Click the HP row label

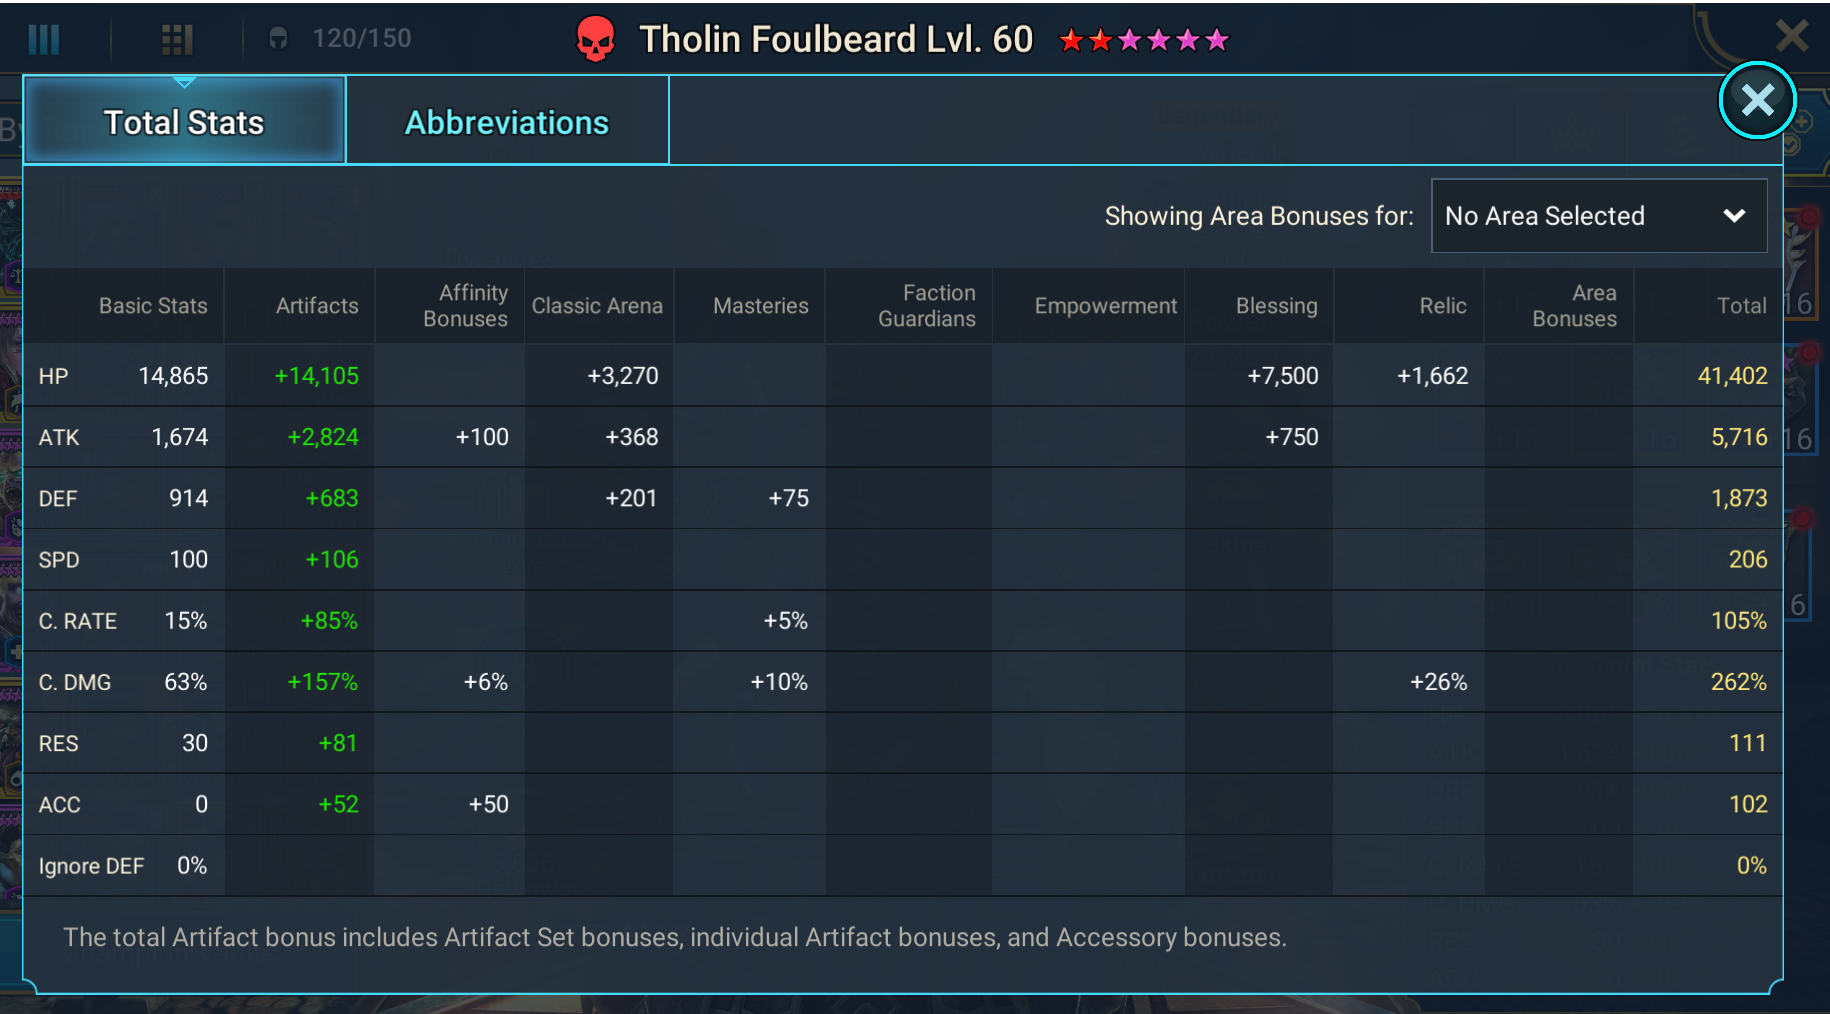pyautogui.click(x=53, y=376)
